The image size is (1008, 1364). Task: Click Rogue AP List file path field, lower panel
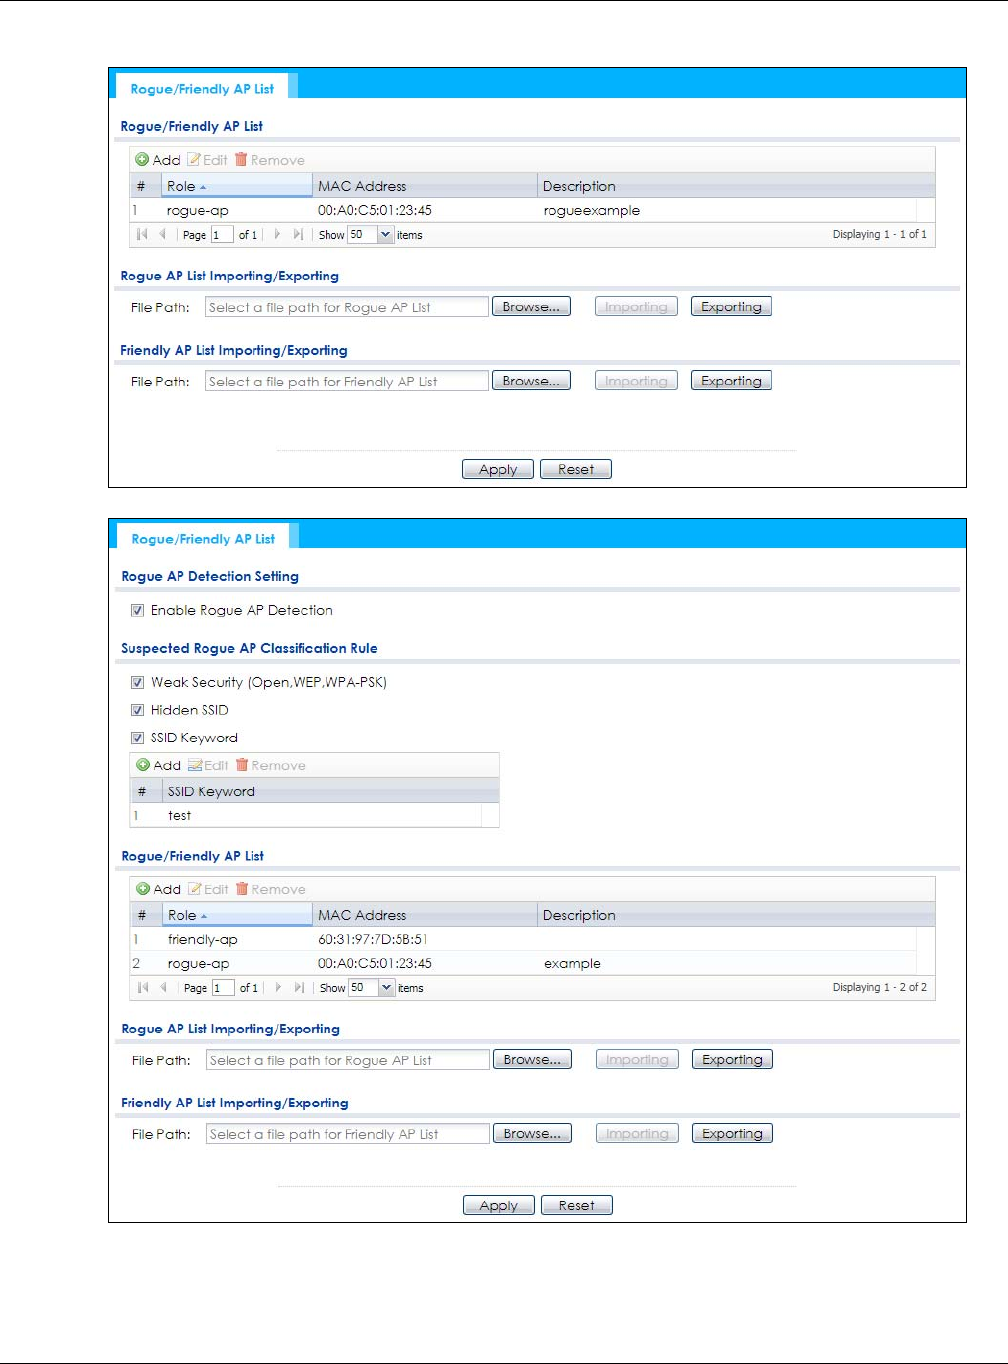(x=348, y=1060)
